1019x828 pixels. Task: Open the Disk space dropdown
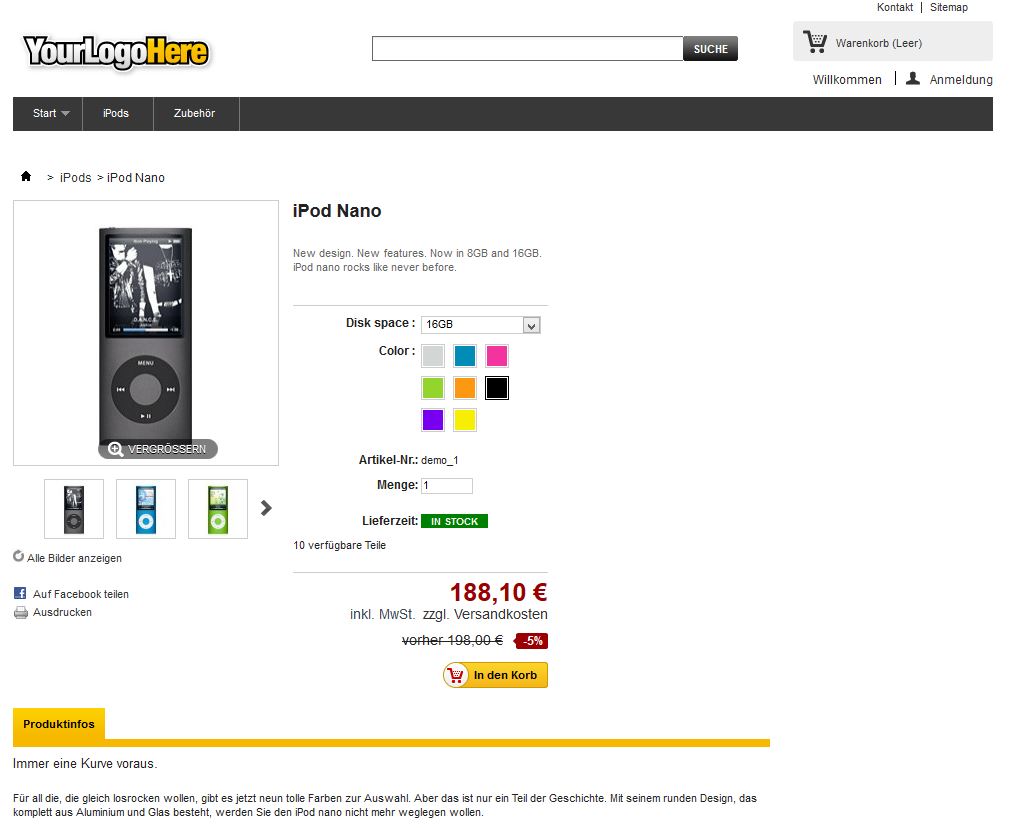click(481, 324)
